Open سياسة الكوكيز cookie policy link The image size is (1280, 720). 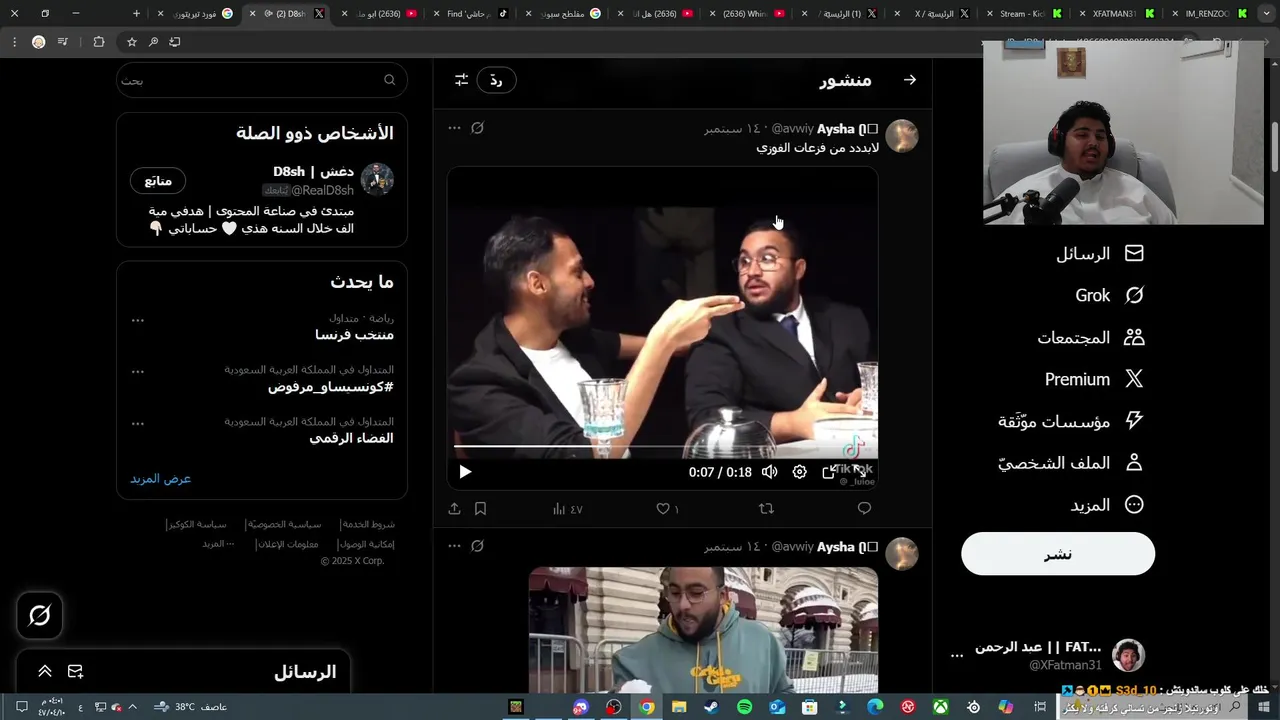tap(197, 524)
